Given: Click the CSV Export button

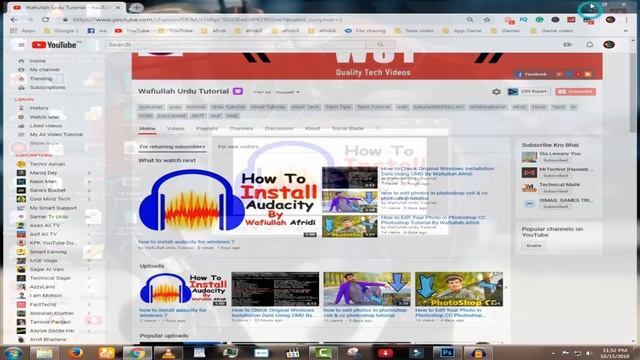Looking at the screenshot, I should click(529, 91).
